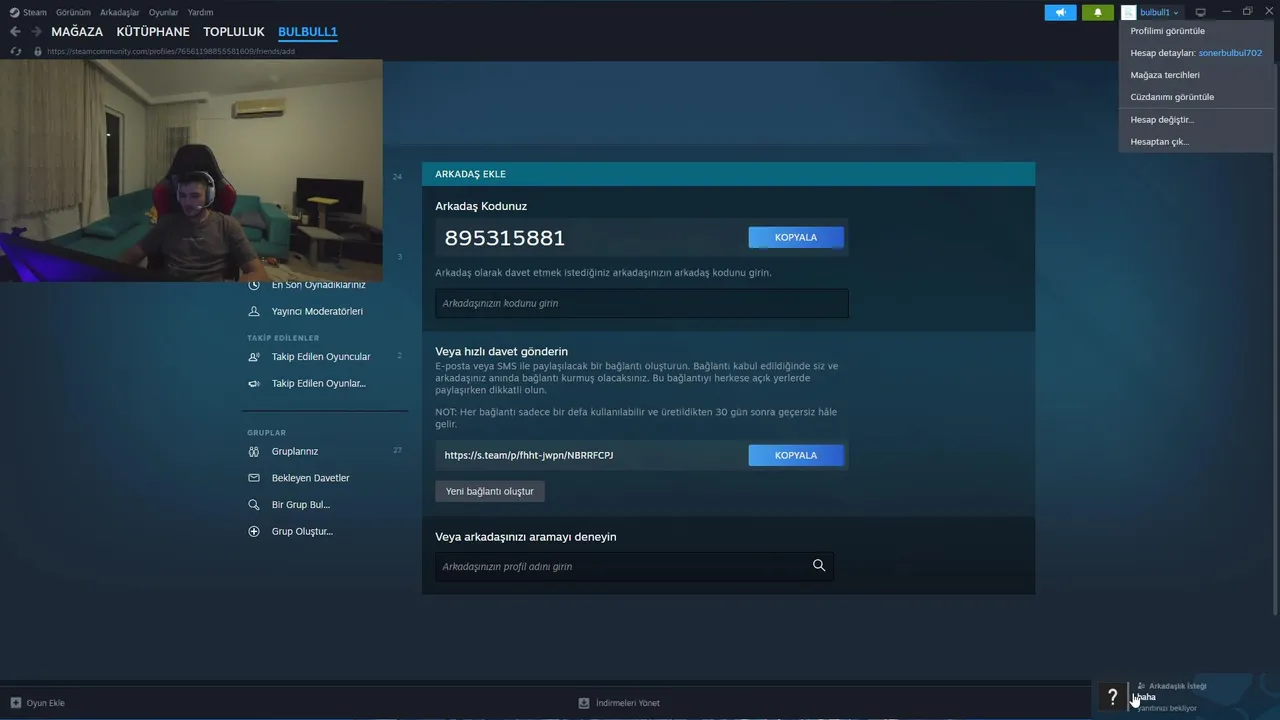The width and height of the screenshot is (1280, 720).
Task: Click the Bir Grup Bul magnifier icon
Action: coord(254,505)
